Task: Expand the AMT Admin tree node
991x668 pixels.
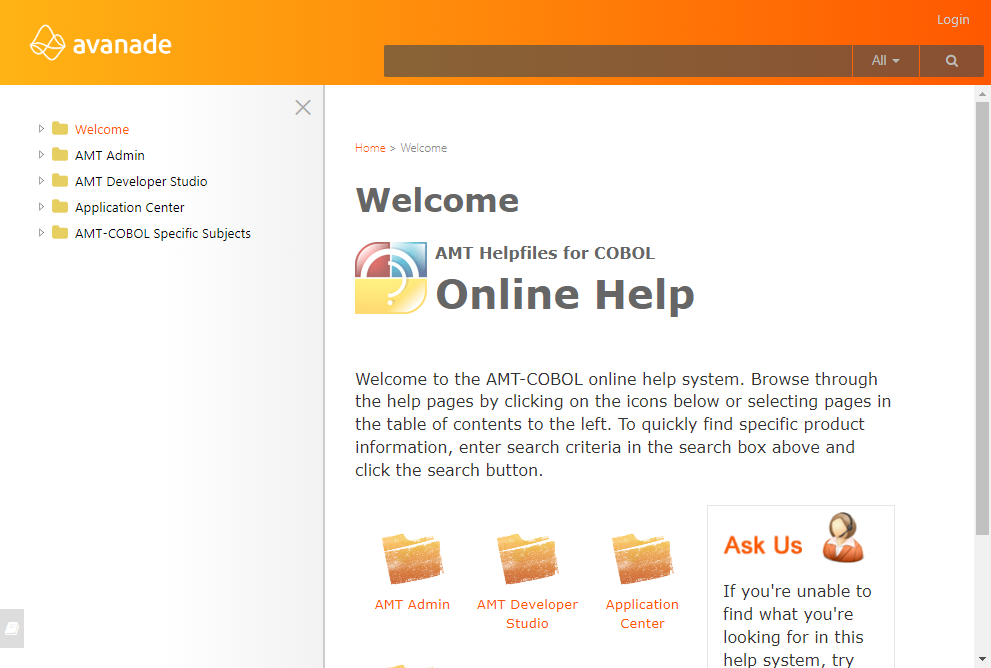Action: pyautogui.click(x=41, y=155)
